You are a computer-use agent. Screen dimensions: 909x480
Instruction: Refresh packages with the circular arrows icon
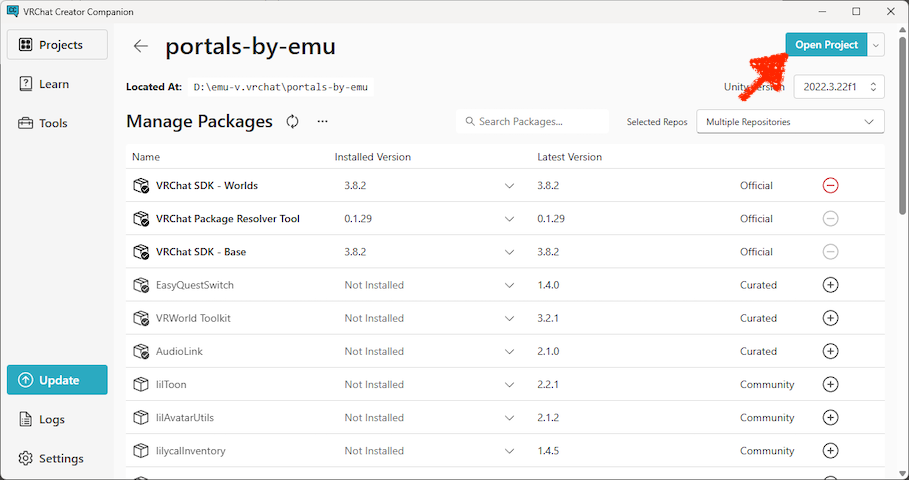coord(292,121)
